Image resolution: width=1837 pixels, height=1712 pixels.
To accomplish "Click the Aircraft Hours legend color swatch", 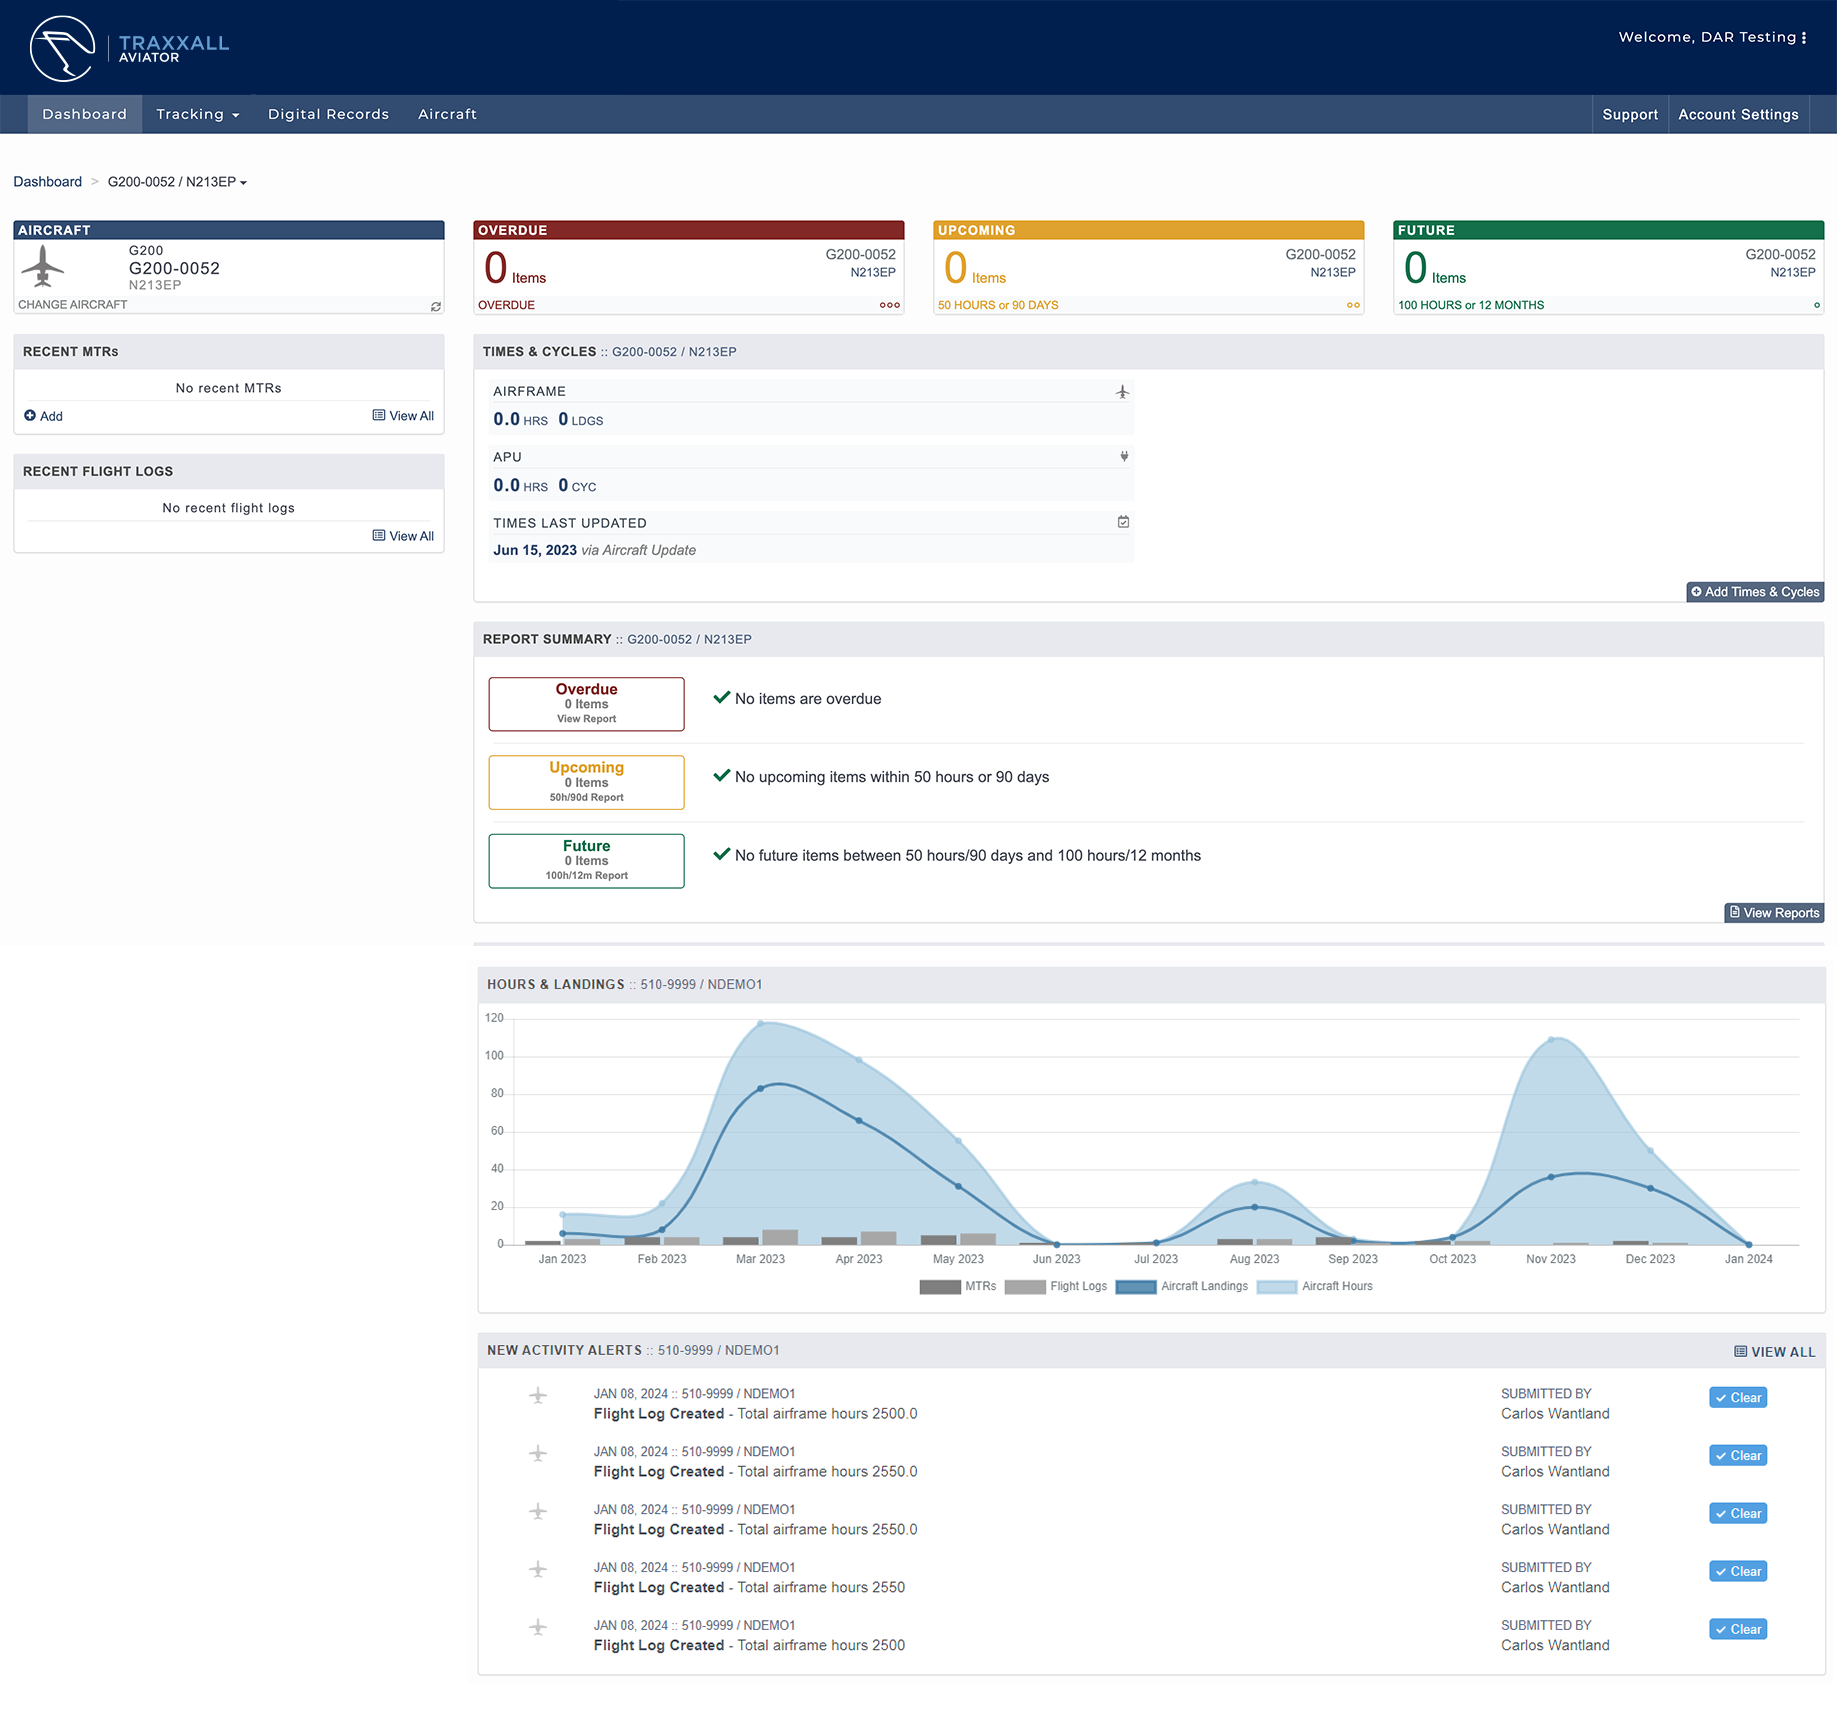I will coord(1276,1287).
